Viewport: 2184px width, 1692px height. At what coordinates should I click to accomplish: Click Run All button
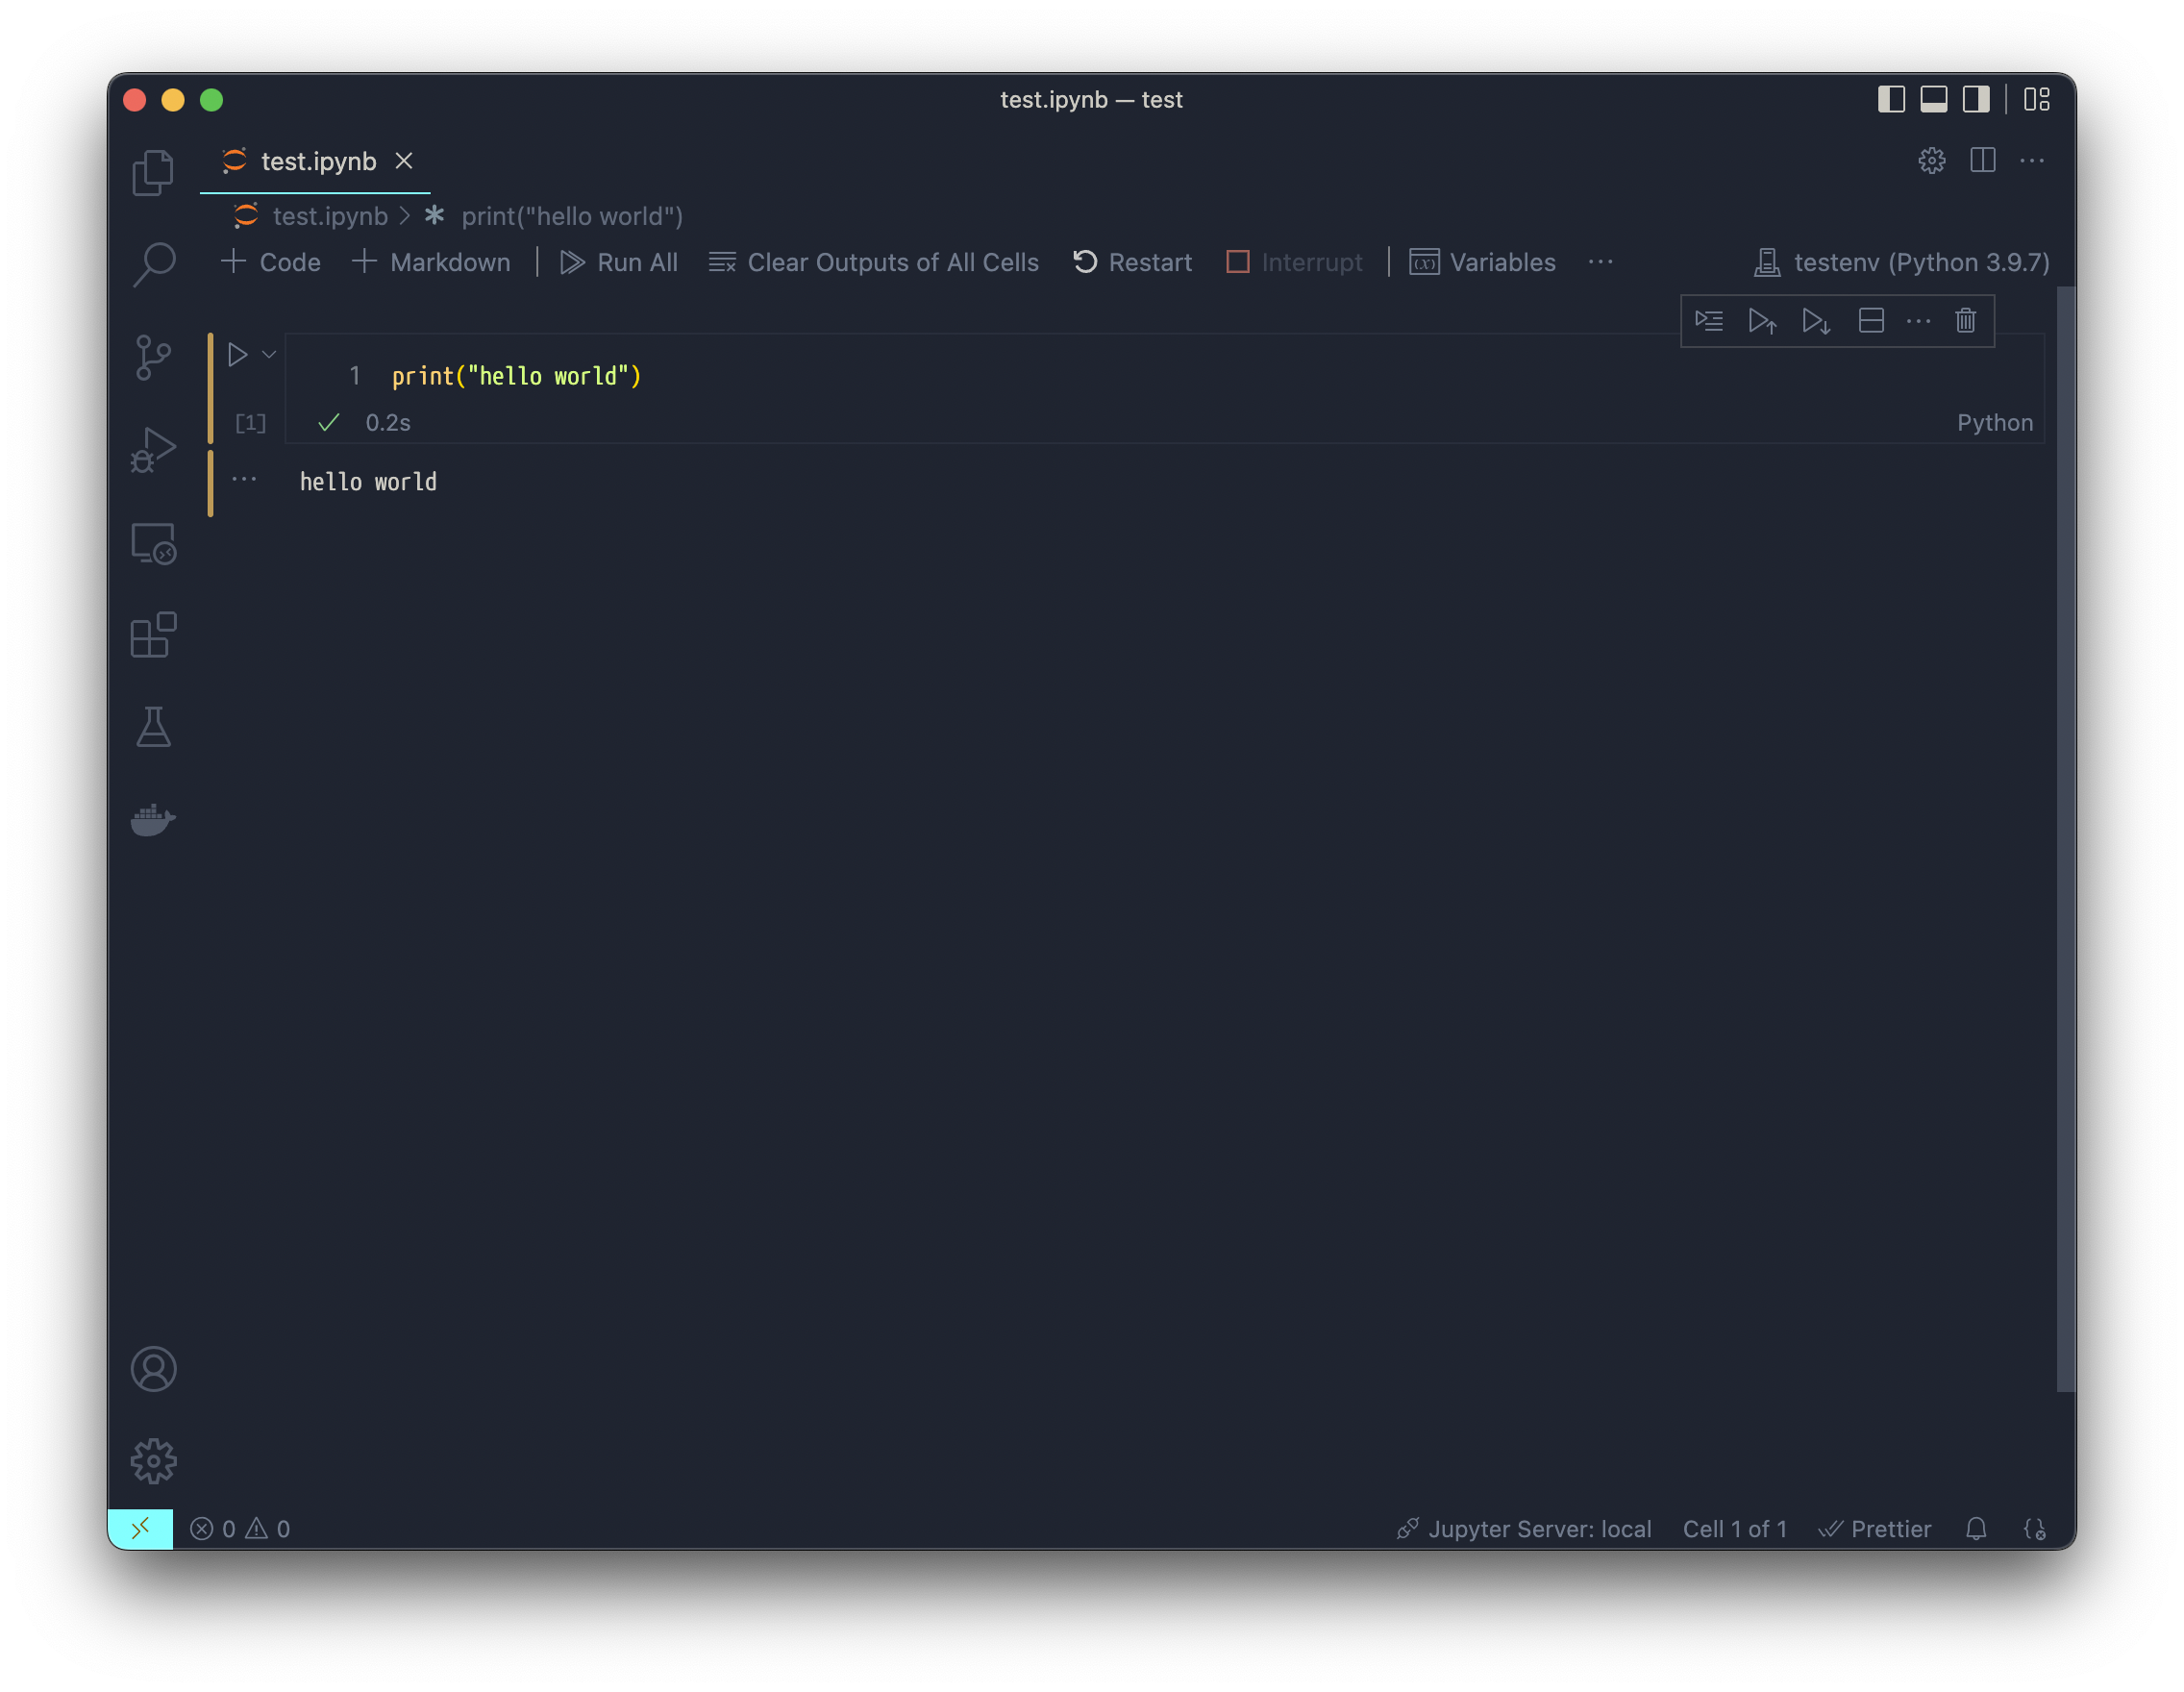pos(619,262)
